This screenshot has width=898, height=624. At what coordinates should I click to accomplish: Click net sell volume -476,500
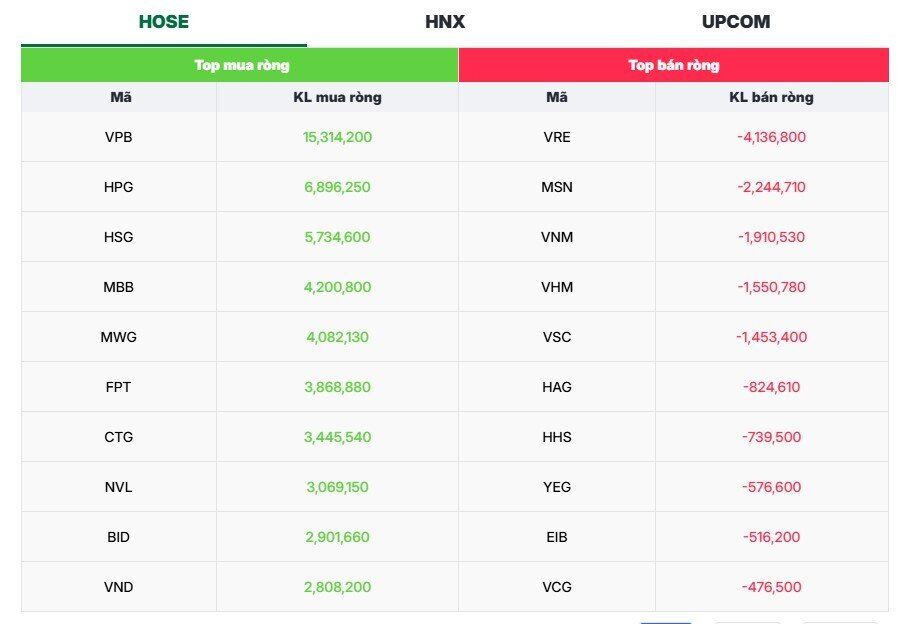point(771,587)
